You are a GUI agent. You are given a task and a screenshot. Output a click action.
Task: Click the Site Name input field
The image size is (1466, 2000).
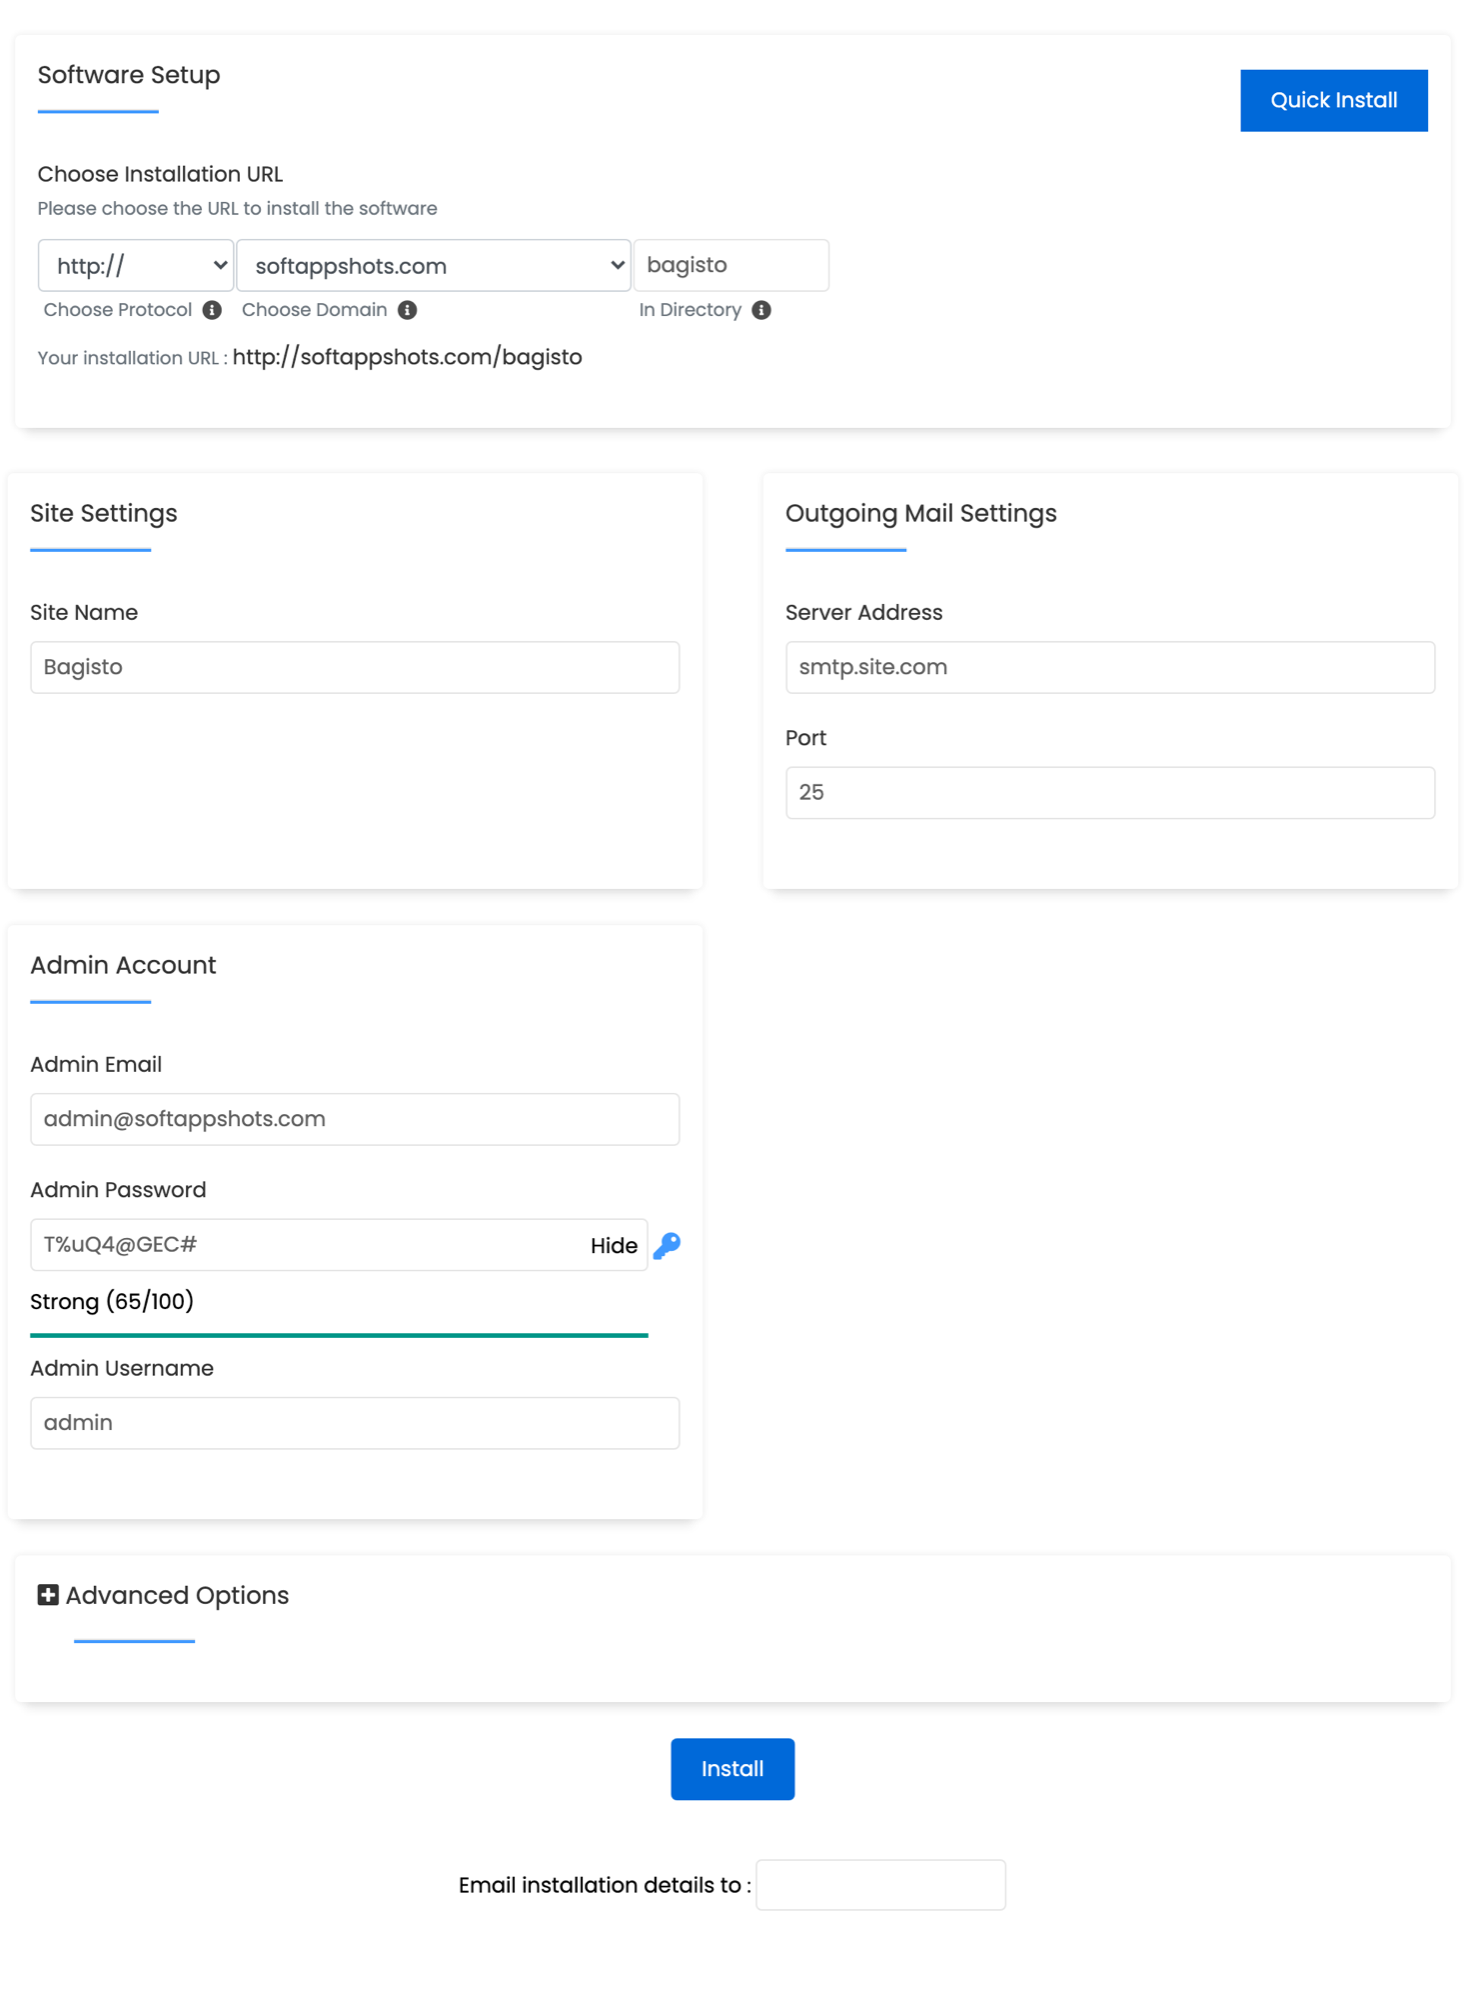355,667
